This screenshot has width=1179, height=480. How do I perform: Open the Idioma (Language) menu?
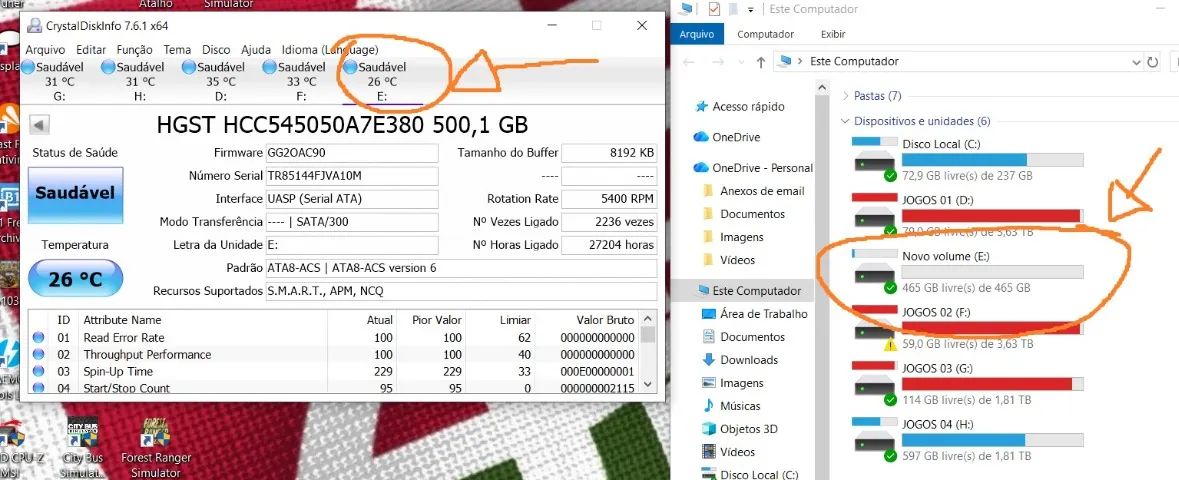pos(329,50)
